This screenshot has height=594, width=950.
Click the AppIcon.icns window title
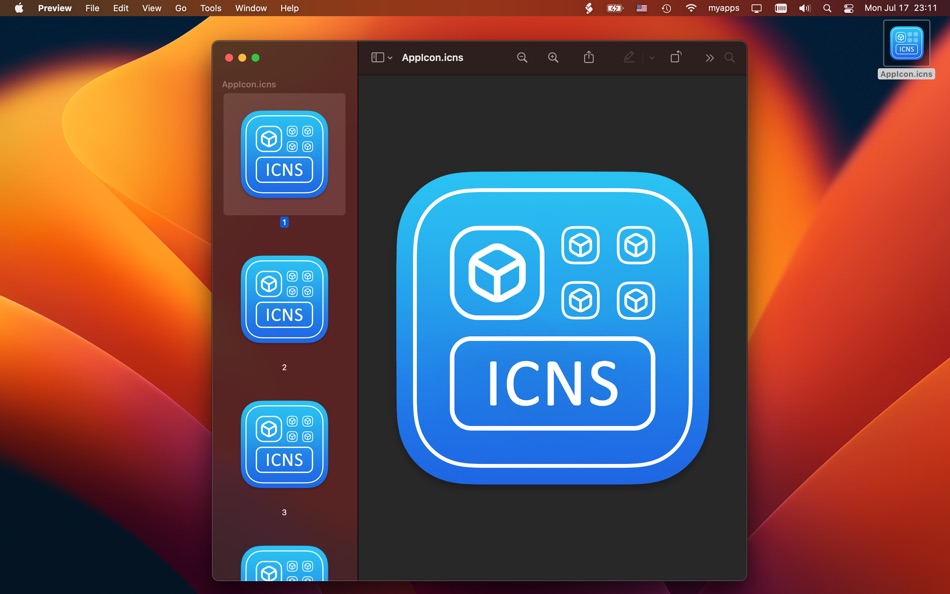tap(433, 58)
